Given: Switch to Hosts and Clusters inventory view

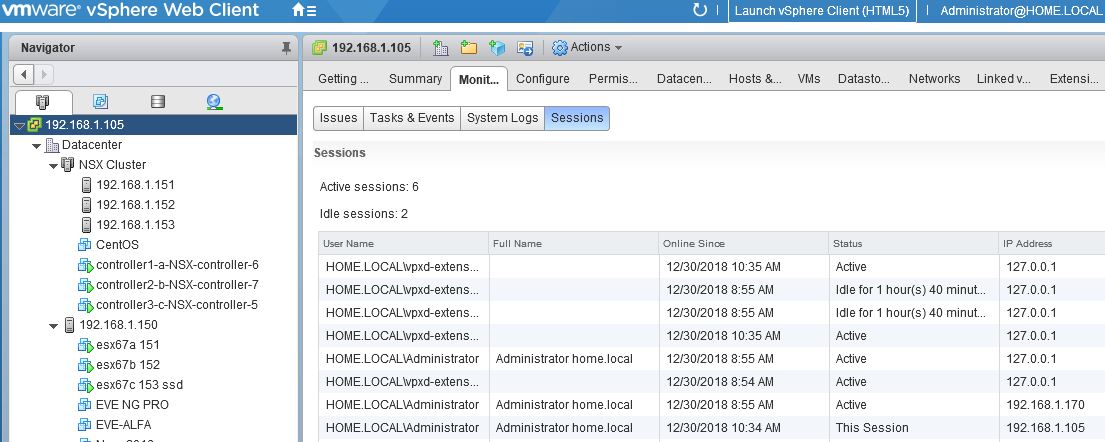Looking at the screenshot, I should 43,102.
